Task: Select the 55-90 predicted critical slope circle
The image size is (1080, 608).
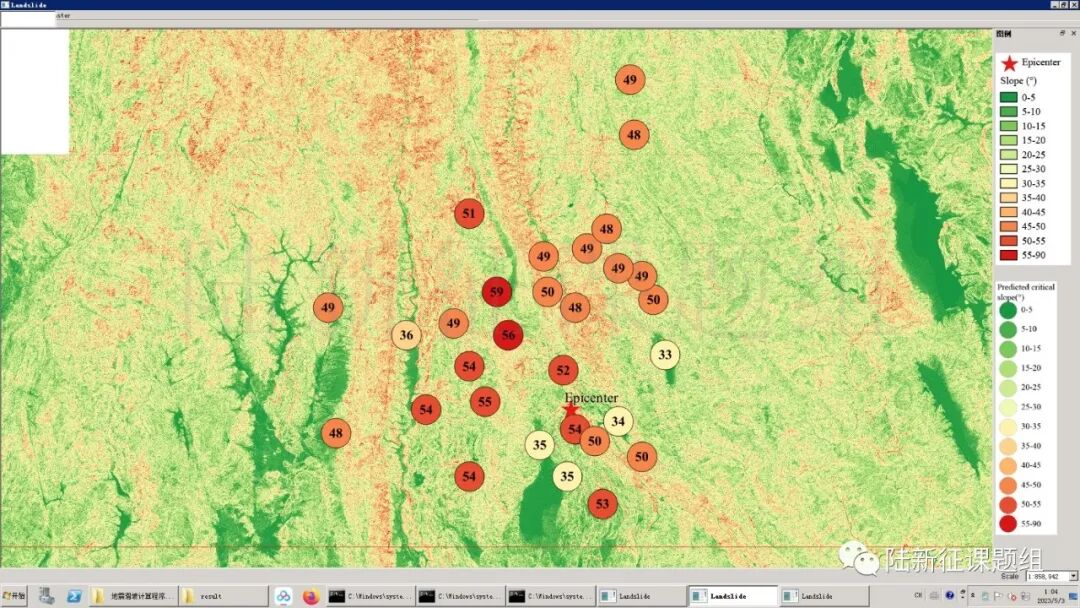Action: coord(1007,523)
